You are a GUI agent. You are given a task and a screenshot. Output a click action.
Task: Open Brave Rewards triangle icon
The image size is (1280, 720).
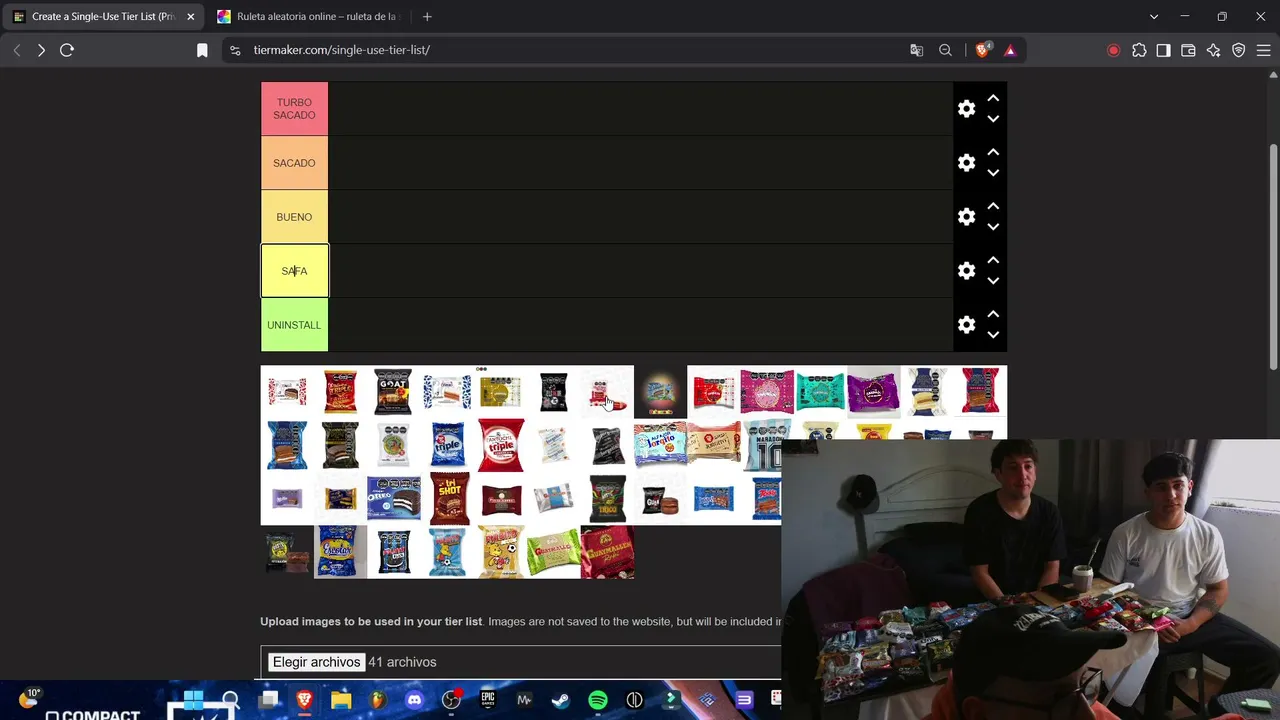tap(1010, 50)
